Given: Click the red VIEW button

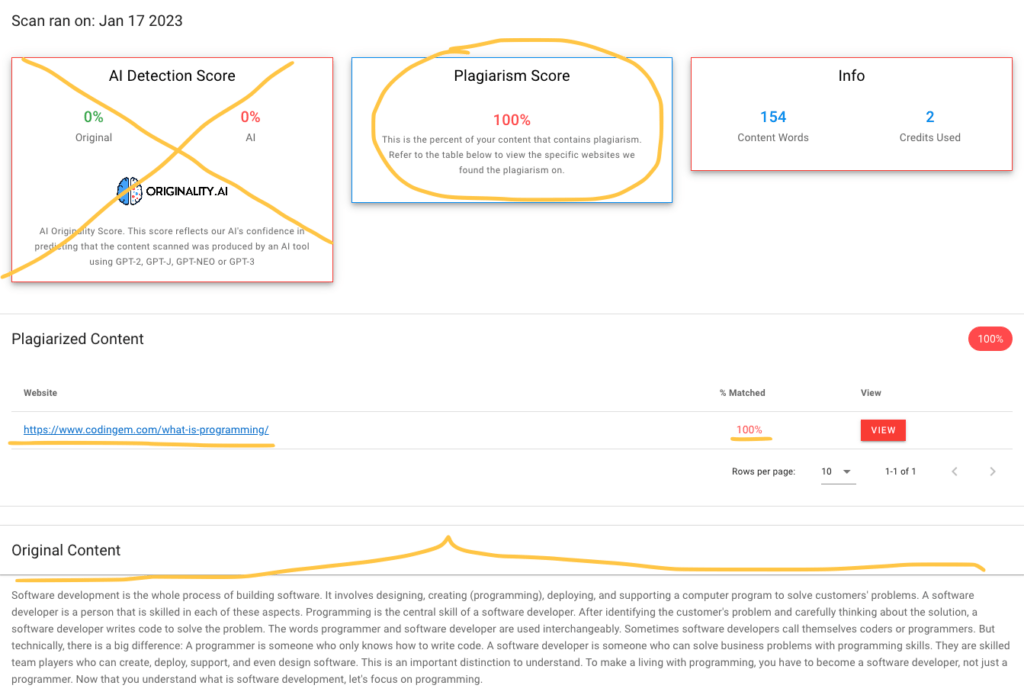Looking at the screenshot, I should (x=883, y=430).
